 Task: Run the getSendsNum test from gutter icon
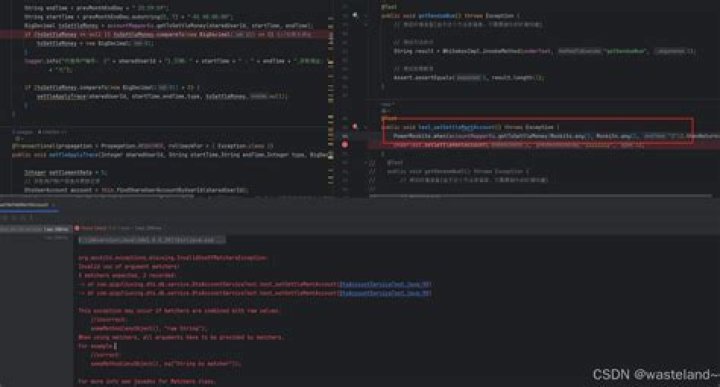[x=355, y=15]
